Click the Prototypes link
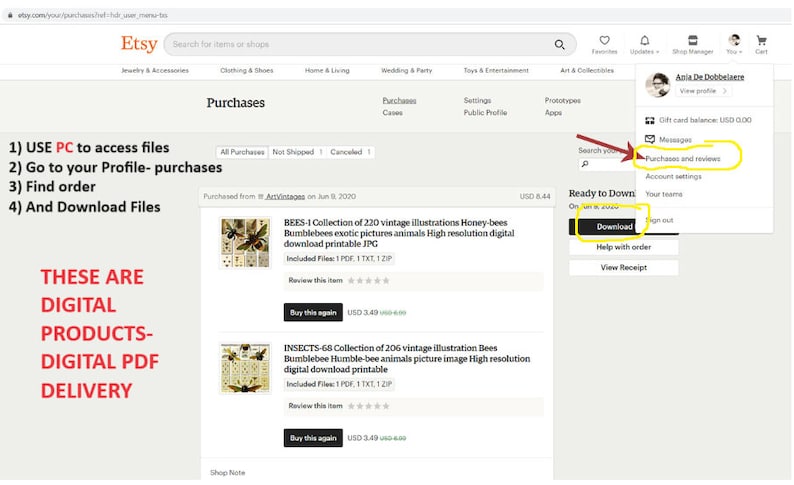This screenshot has height=485, width=794. (563, 100)
